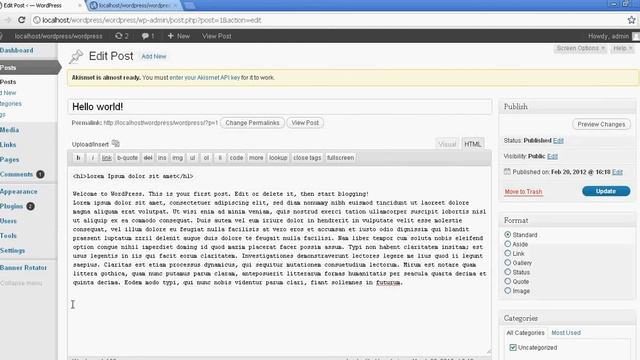Image resolution: width=640 pixels, height=360 pixels.
Task: Click Change Permalinks button
Action: (252, 123)
